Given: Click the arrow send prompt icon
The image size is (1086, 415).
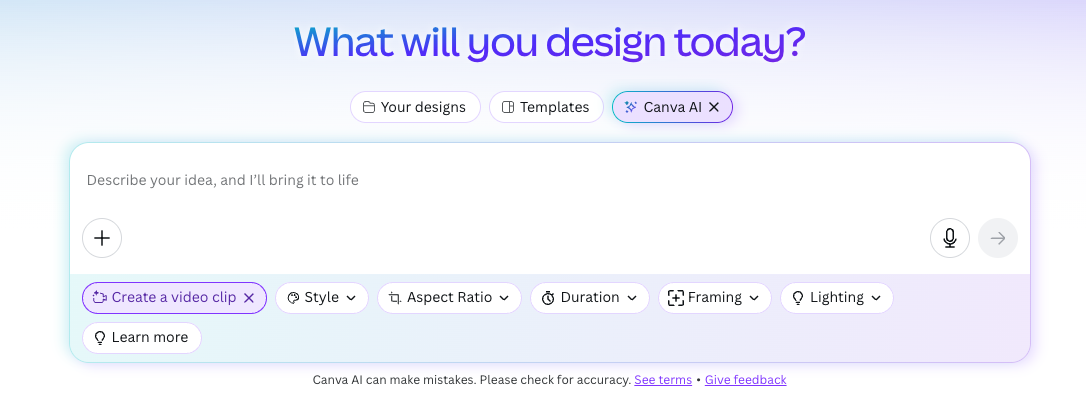Looking at the screenshot, I should point(998,238).
